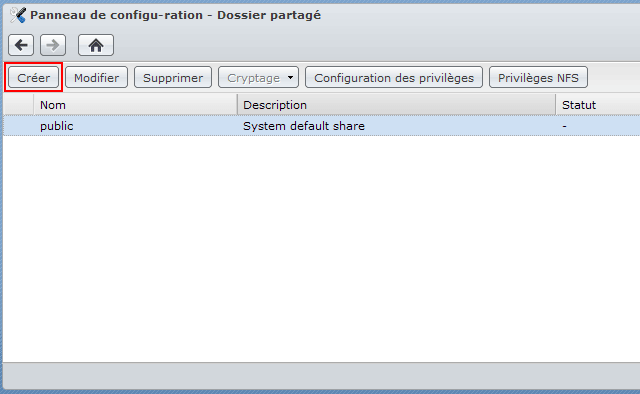Open the Privilèges NFS settings
Screen dimensions: 640x394
point(538,78)
